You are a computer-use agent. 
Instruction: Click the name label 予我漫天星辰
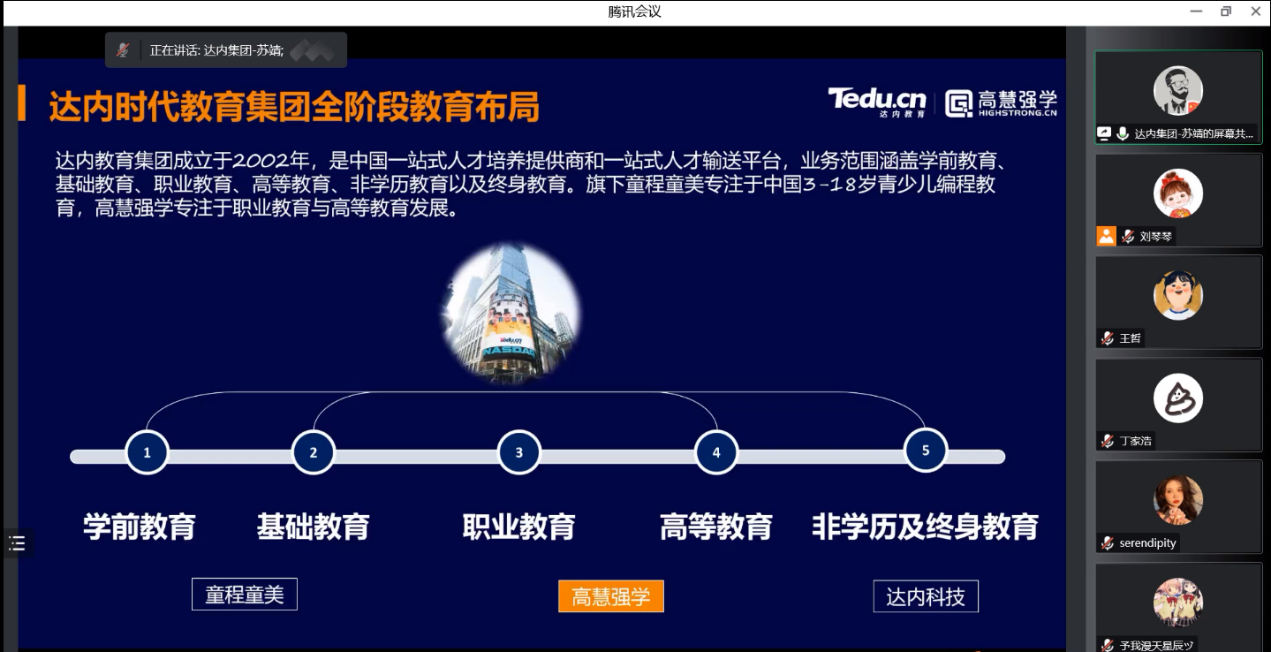tap(1157, 645)
